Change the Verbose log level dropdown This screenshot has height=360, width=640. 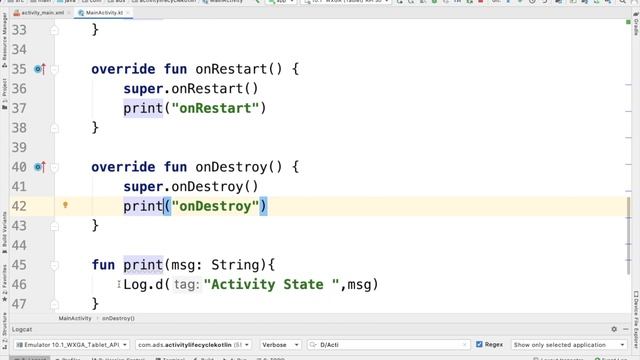[x=280, y=345]
